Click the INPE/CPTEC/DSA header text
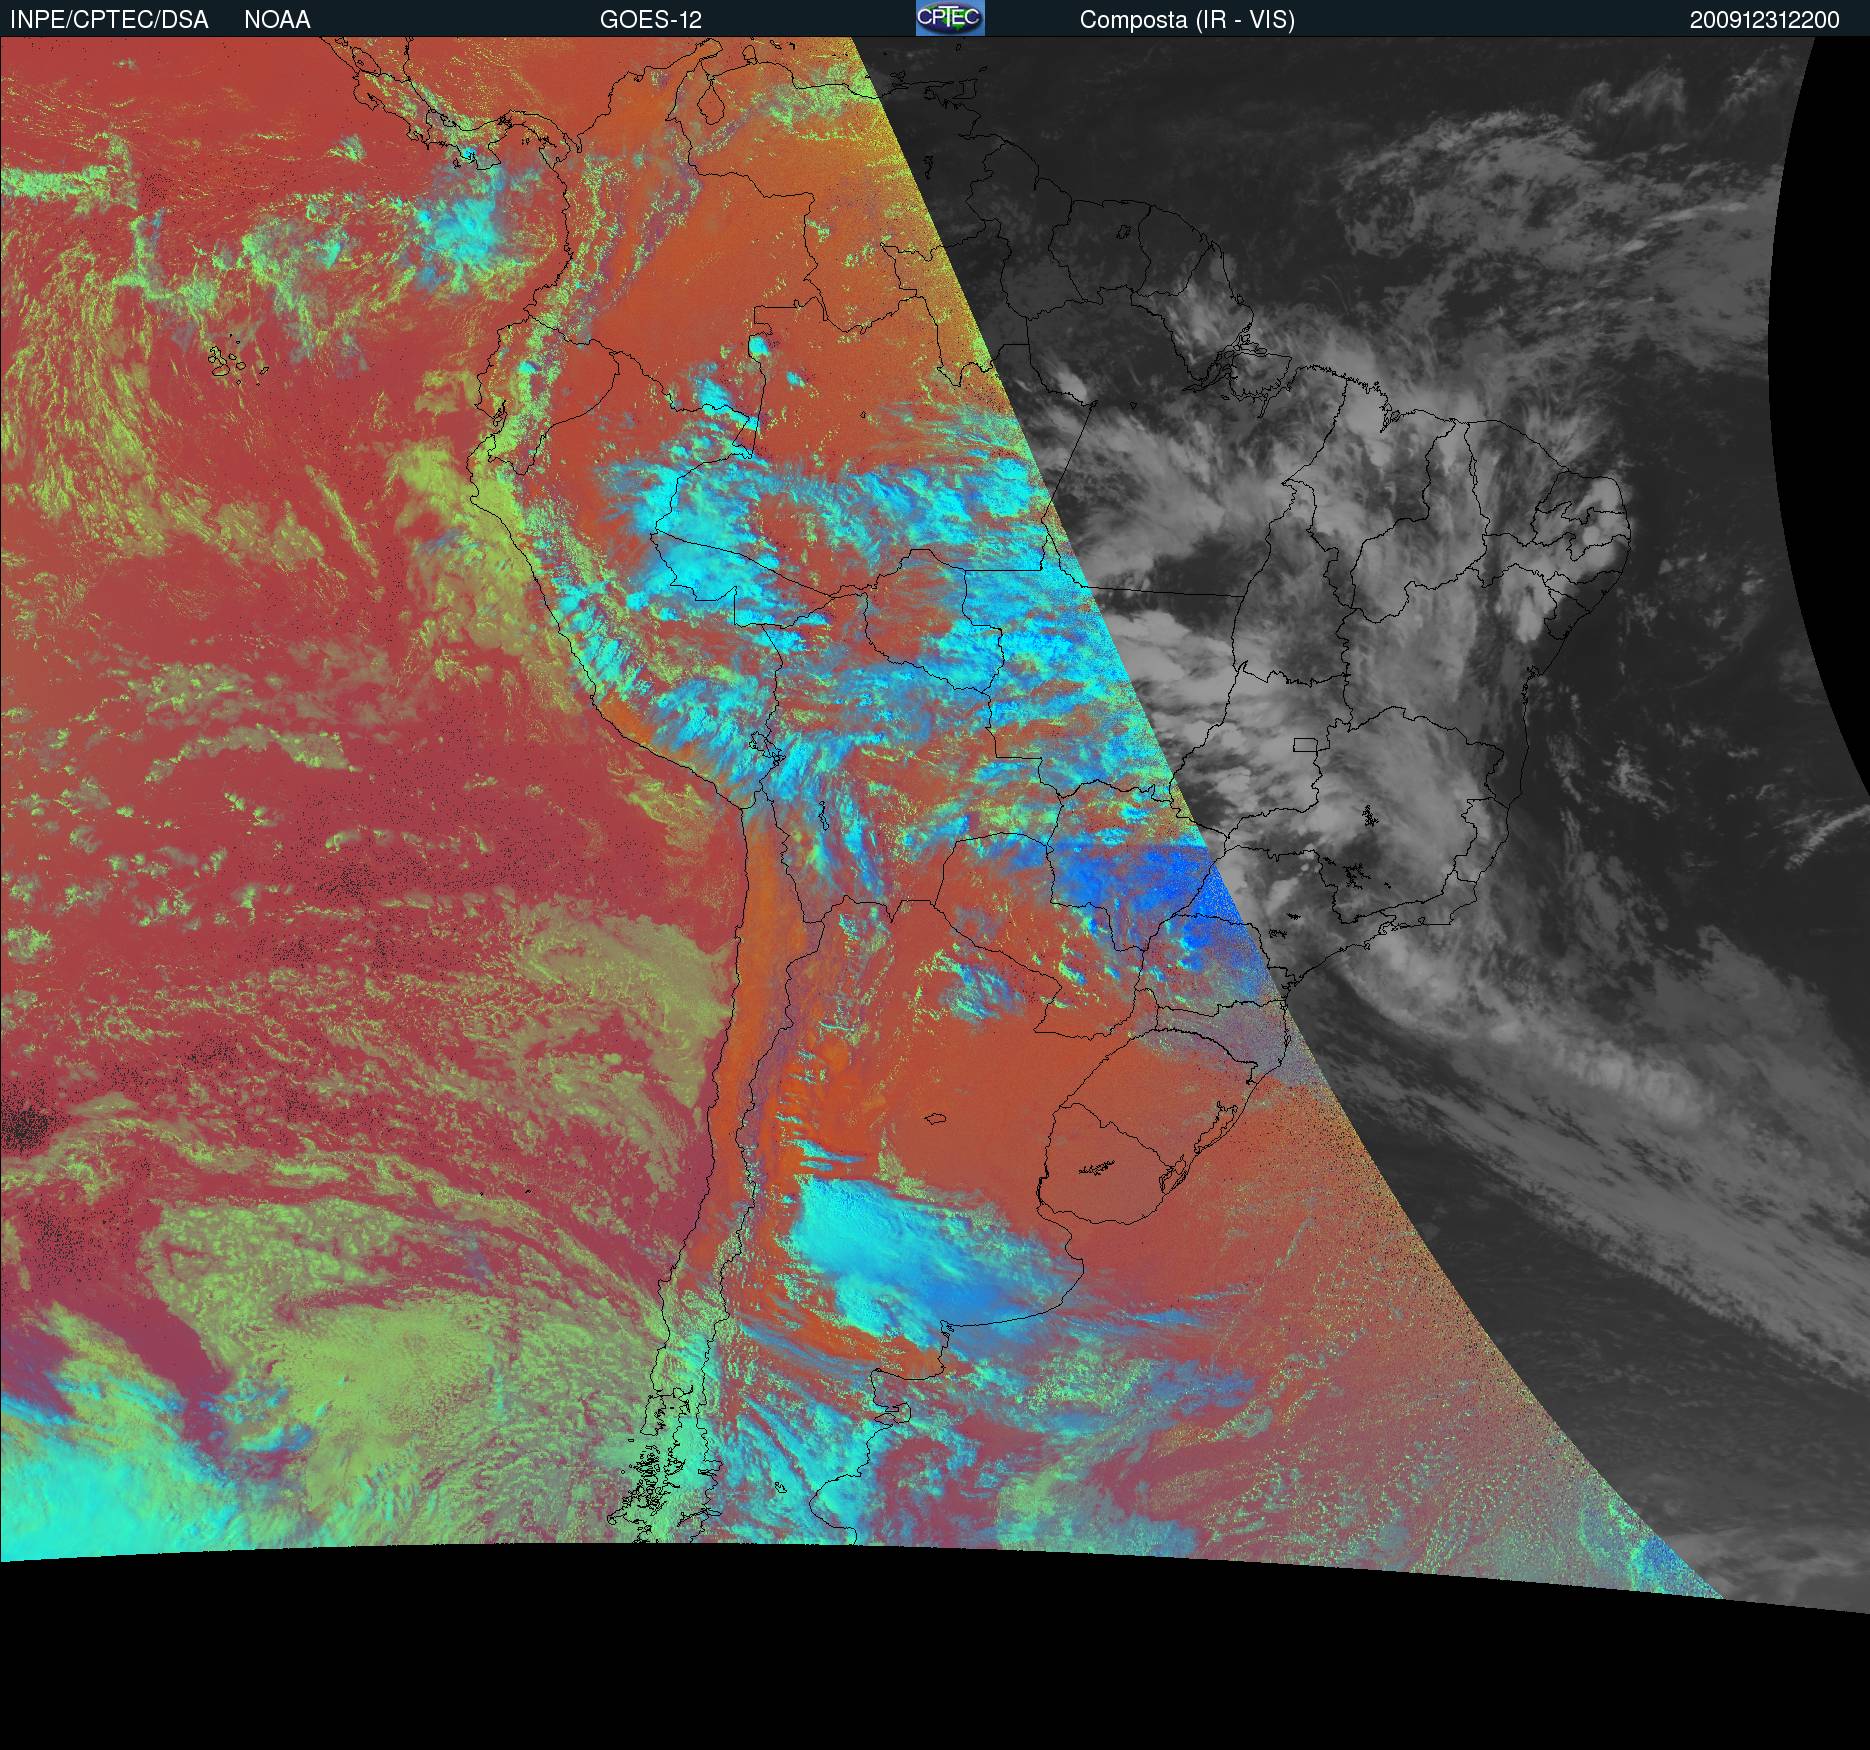This screenshot has width=1870, height=1750. [109, 20]
